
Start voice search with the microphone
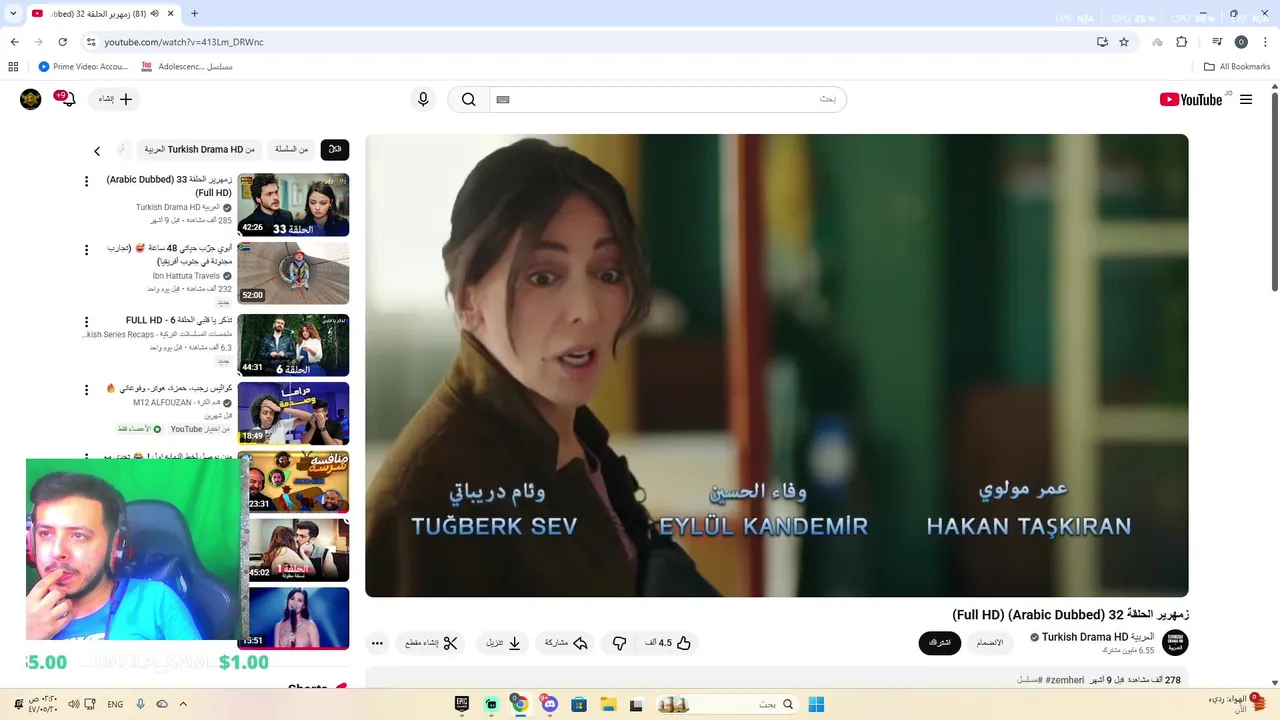coord(423,99)
